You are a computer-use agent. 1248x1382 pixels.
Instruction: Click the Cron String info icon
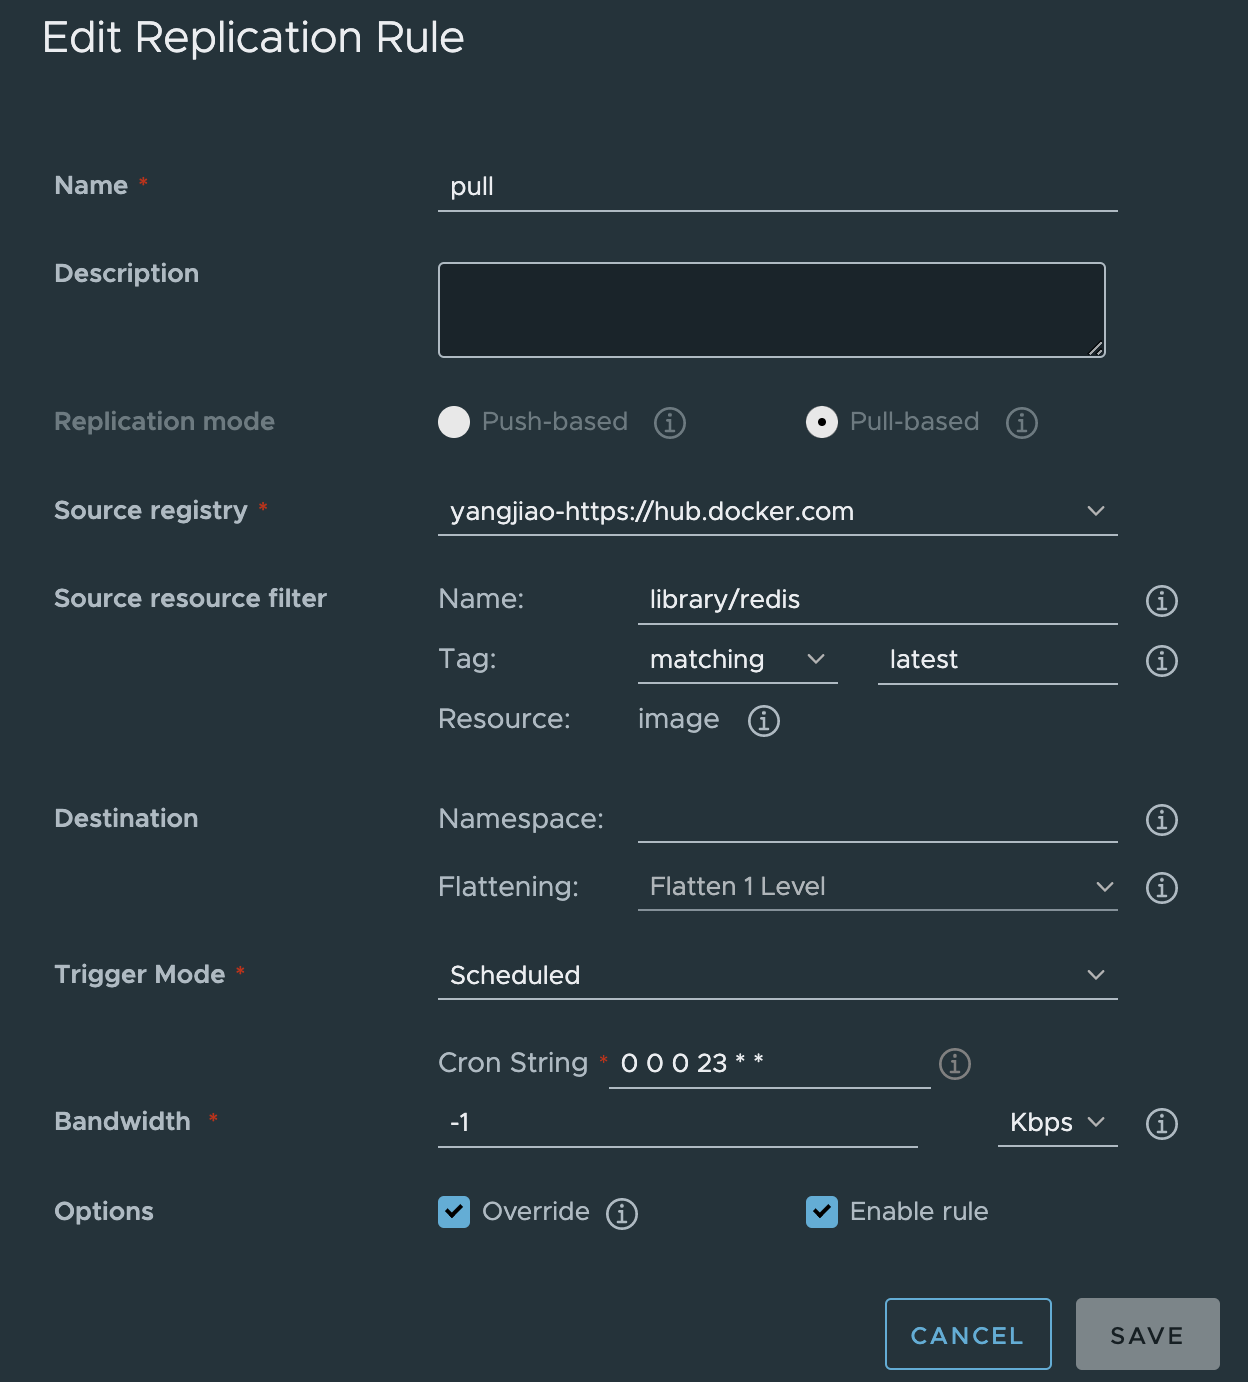954,1064
